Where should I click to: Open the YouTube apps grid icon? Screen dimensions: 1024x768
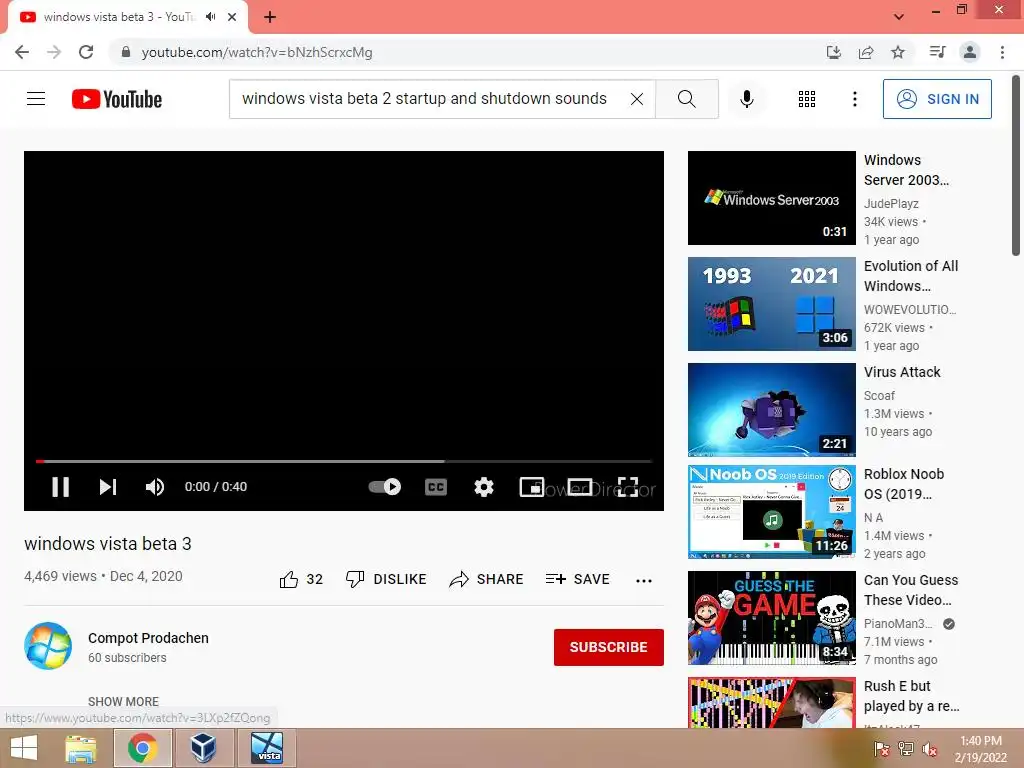click(807, 99)
